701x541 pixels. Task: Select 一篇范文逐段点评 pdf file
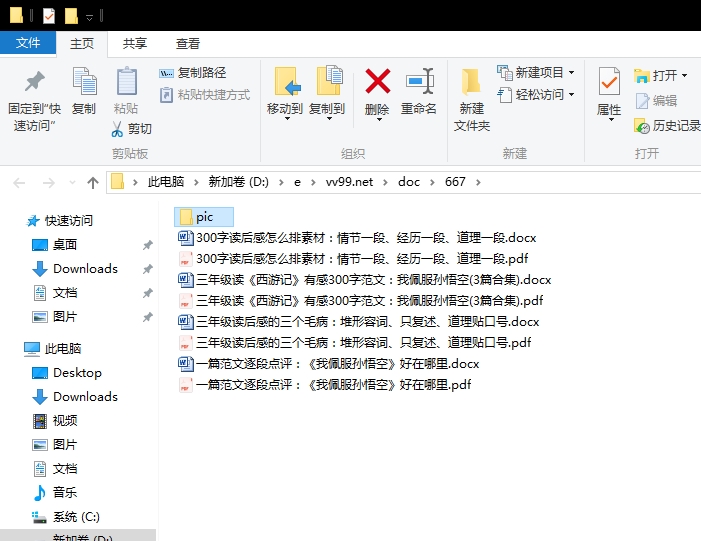[x=325, y=385]
